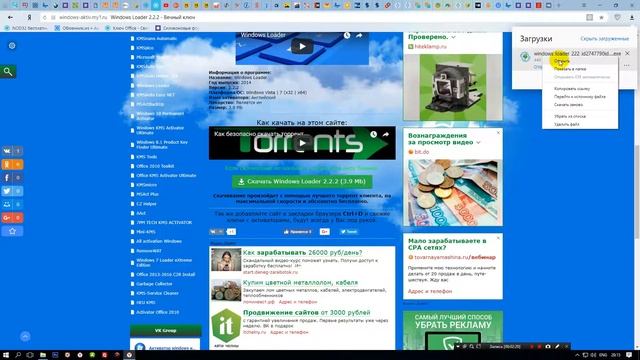Open 'Activator Office 2016' sidebar link
640x360 pixels.
(x=158, y=312)
